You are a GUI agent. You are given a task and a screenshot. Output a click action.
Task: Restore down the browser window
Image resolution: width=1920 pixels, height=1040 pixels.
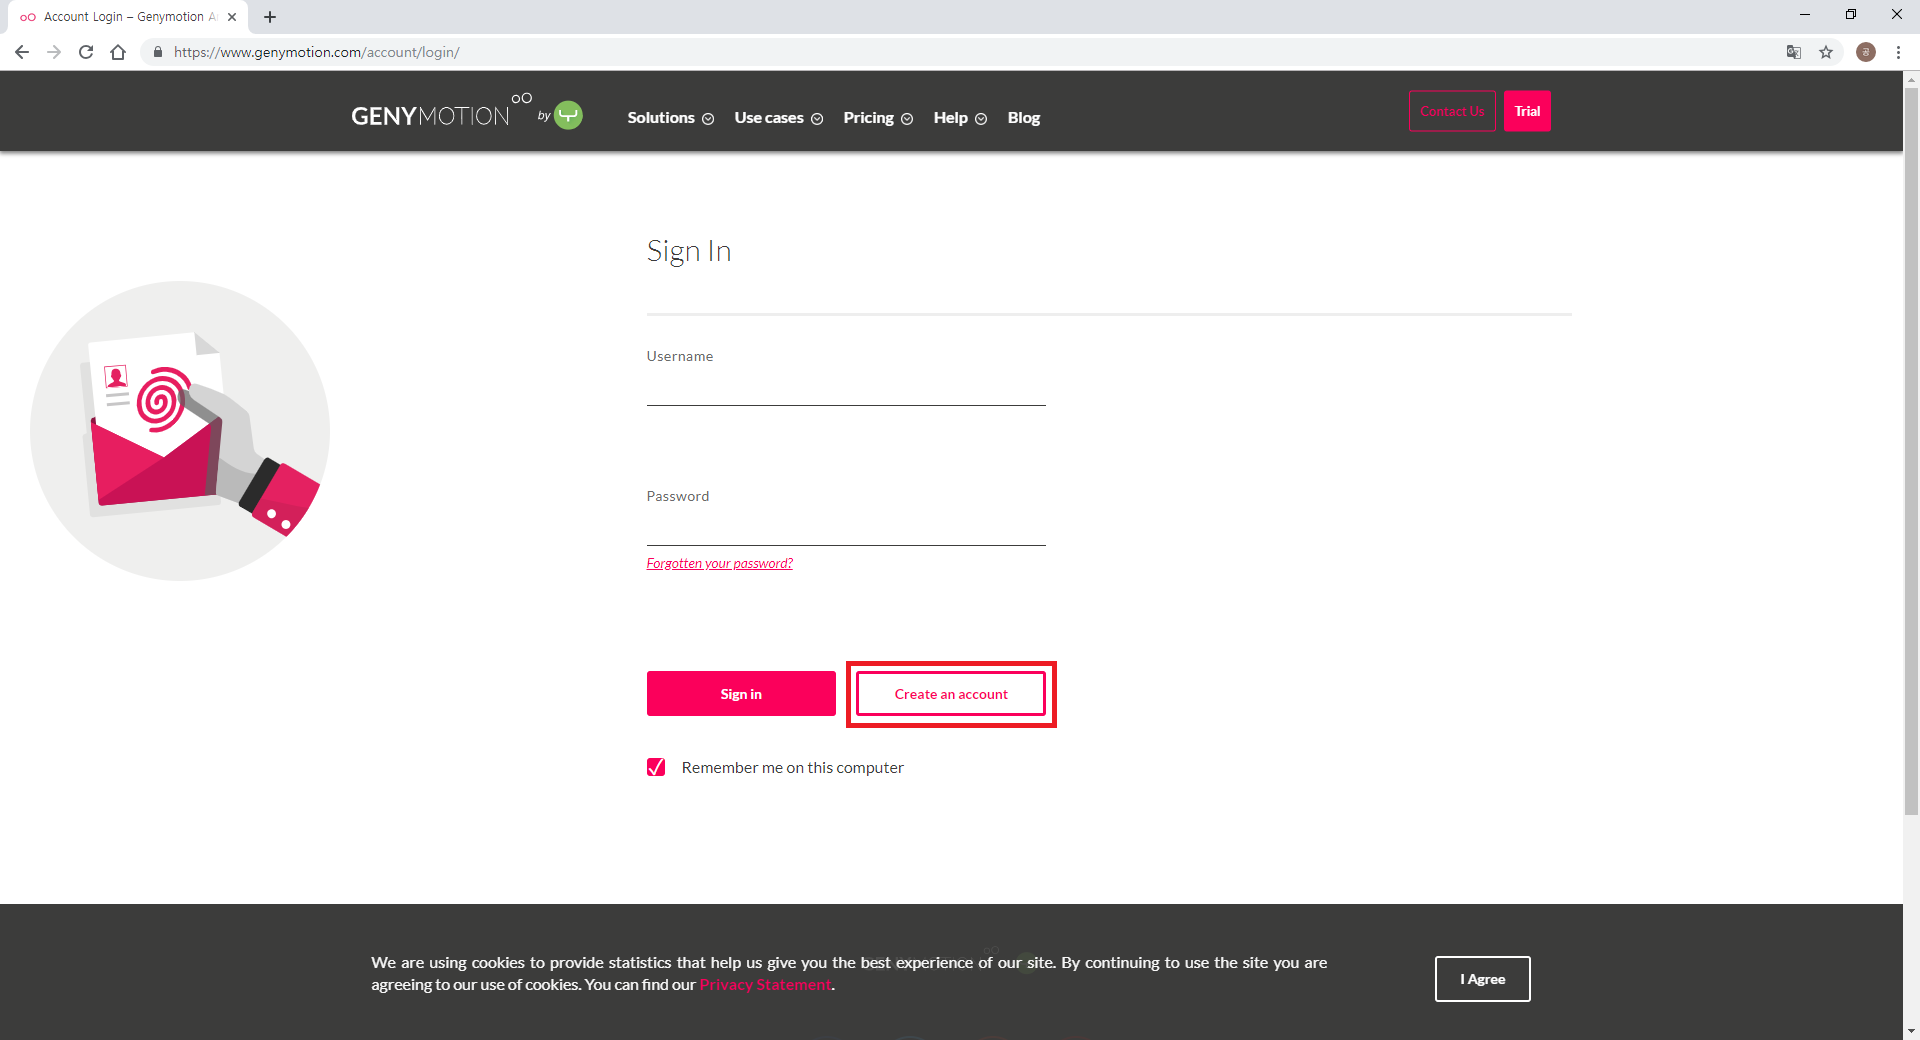coord(1851,14)
